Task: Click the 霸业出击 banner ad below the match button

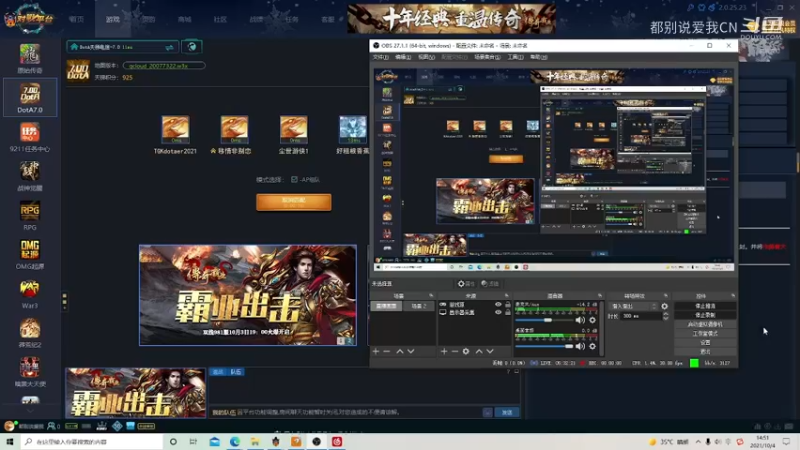Action: point(248,295)
